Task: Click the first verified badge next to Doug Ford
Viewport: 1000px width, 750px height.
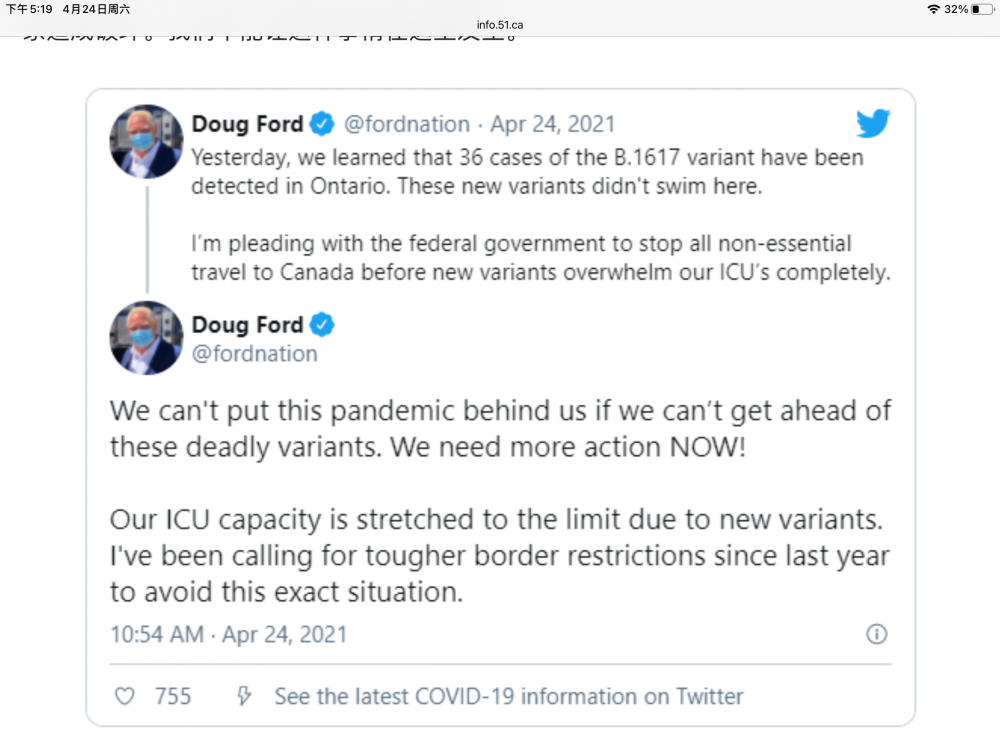Action: 321,124
